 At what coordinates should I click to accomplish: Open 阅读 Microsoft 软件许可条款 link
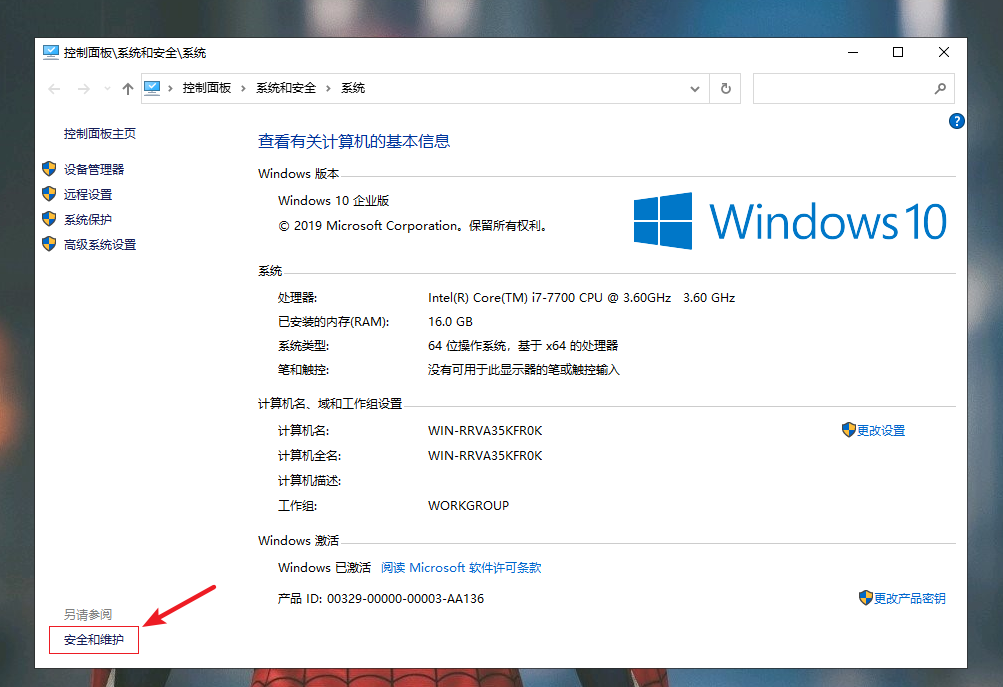tap(461, 568)
